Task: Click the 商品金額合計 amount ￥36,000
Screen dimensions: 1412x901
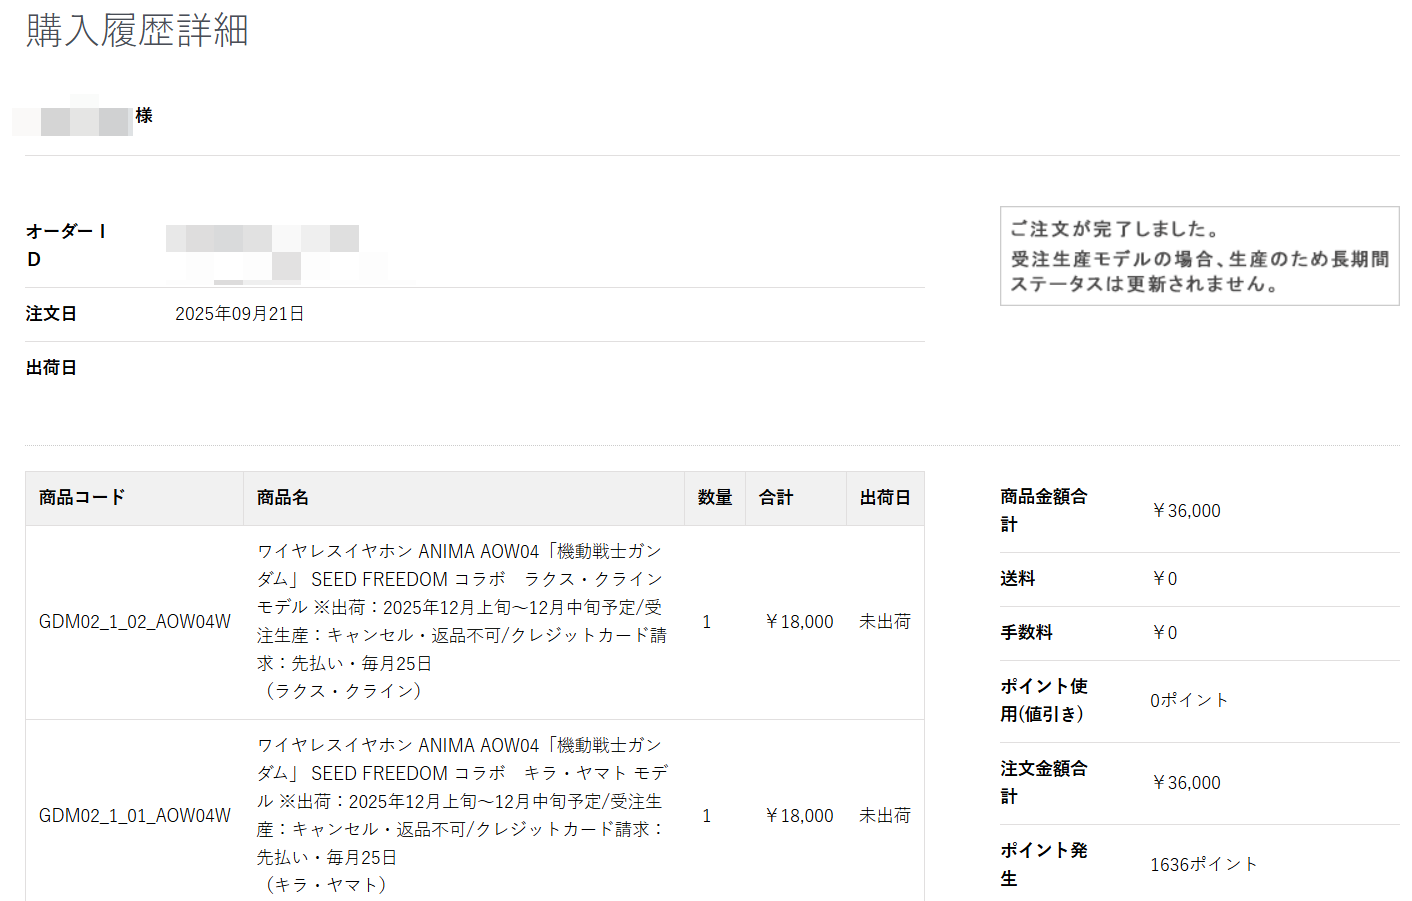Action: 1186,511
